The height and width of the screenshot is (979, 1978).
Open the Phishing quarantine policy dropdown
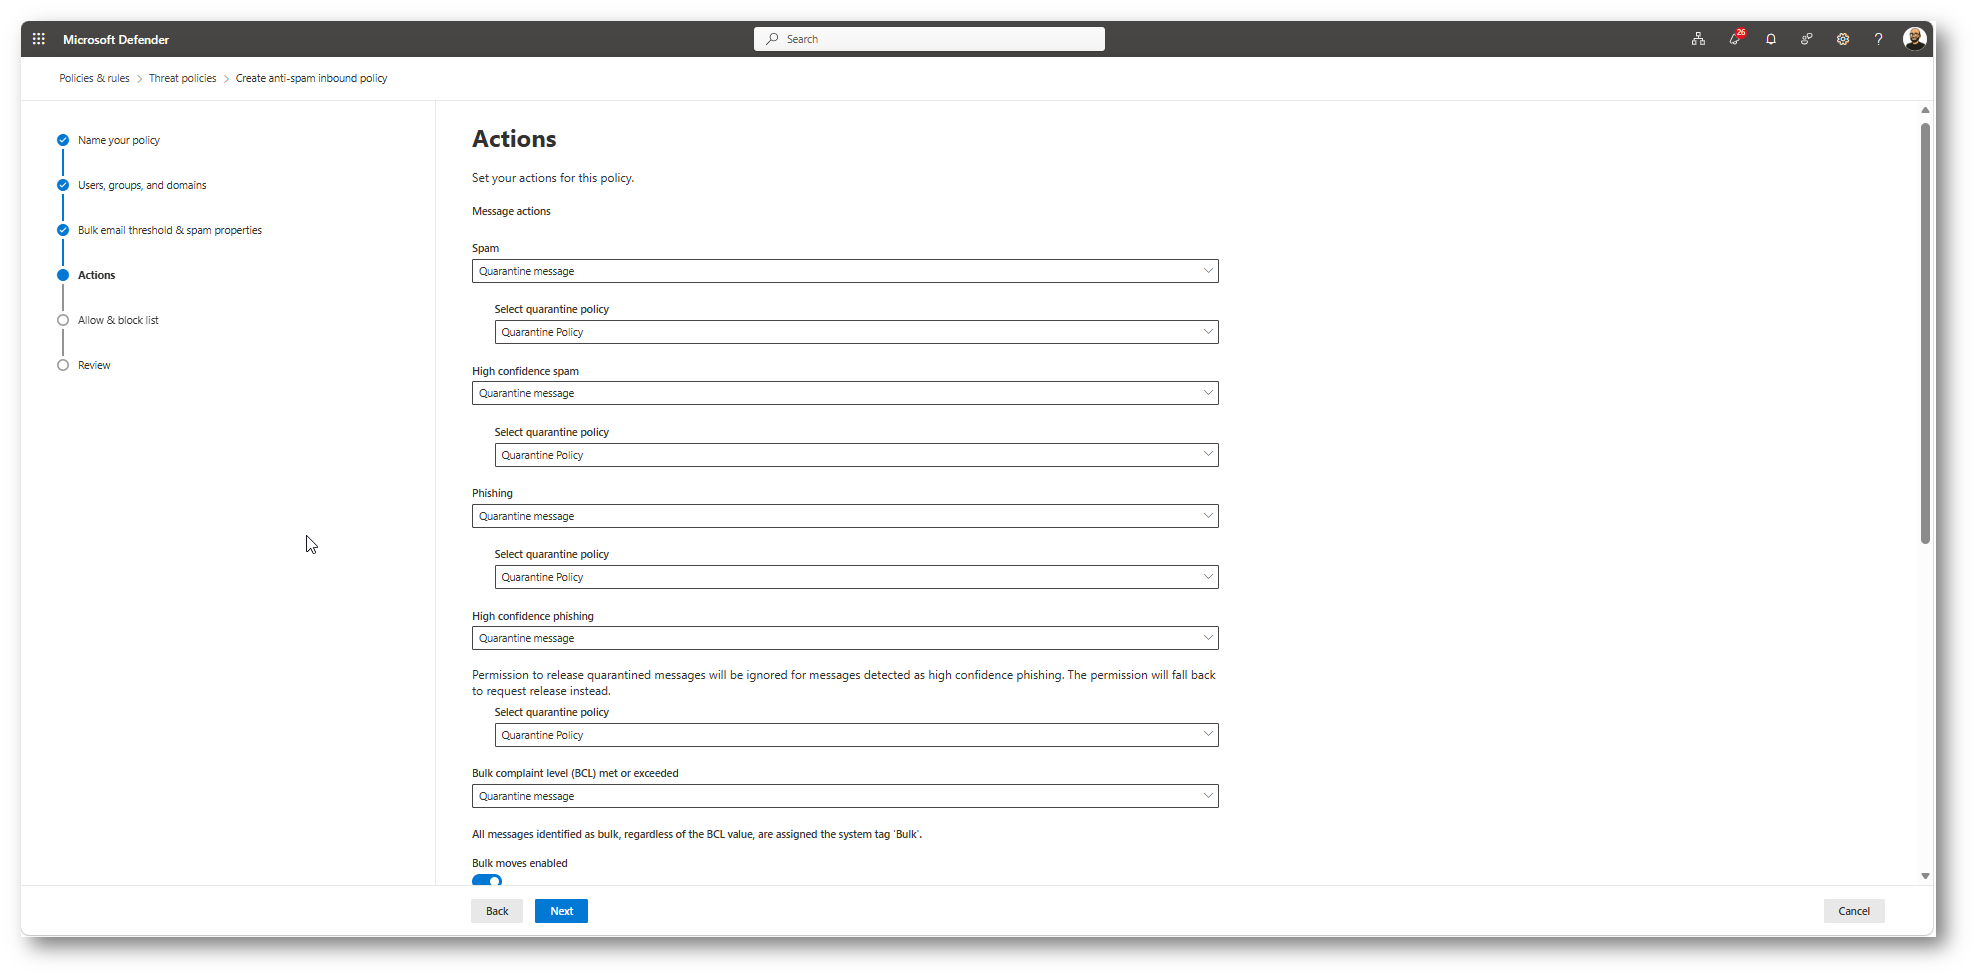tap(856, 577)
